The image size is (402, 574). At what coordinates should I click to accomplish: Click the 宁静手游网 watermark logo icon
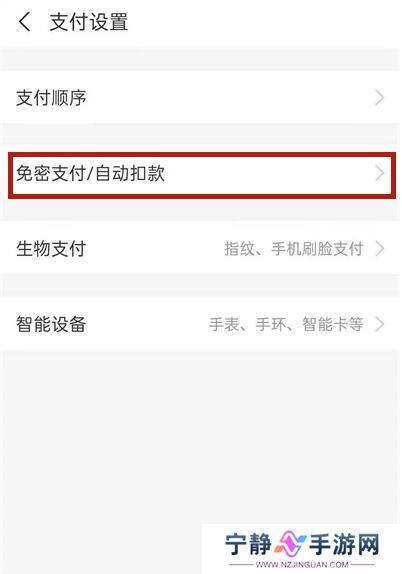coord(290,544)
